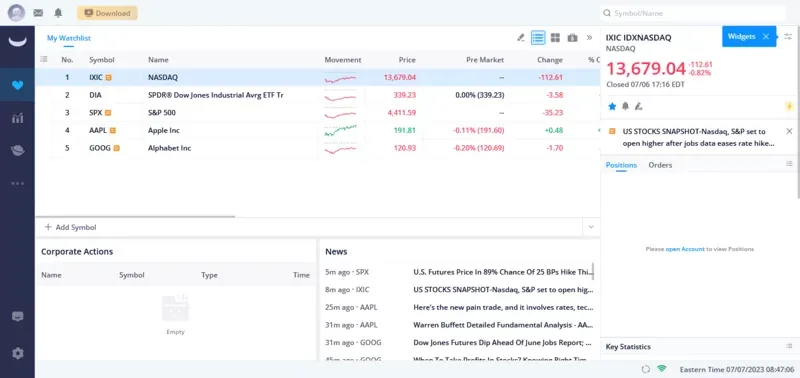Click Add Symbol
The height and width of the screenshot is (378, 800).
[70, 227]
